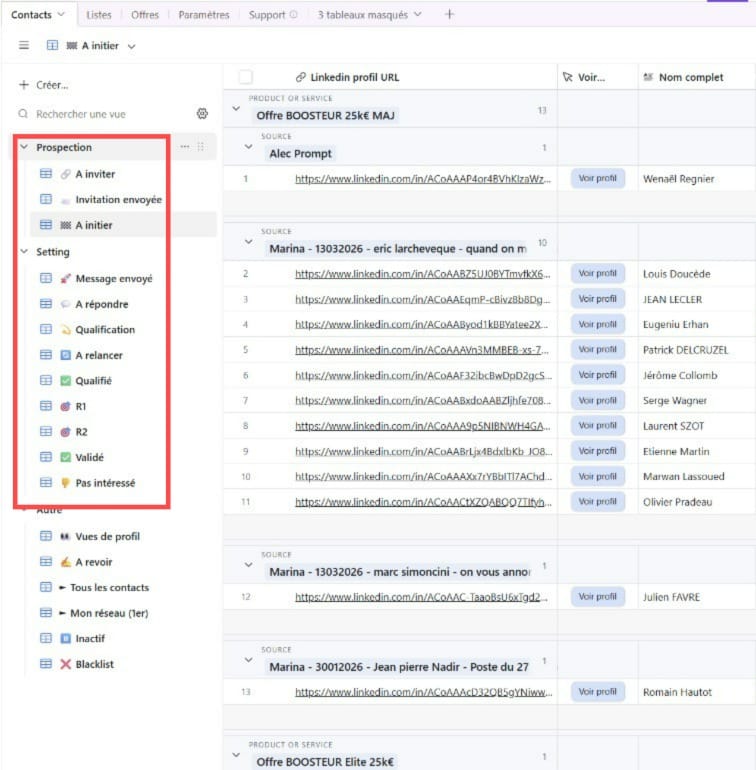Viewport: 756px width, 770px height.
Task: Open the A initier view dropdown in toolbar
Action: click(131, 46)
